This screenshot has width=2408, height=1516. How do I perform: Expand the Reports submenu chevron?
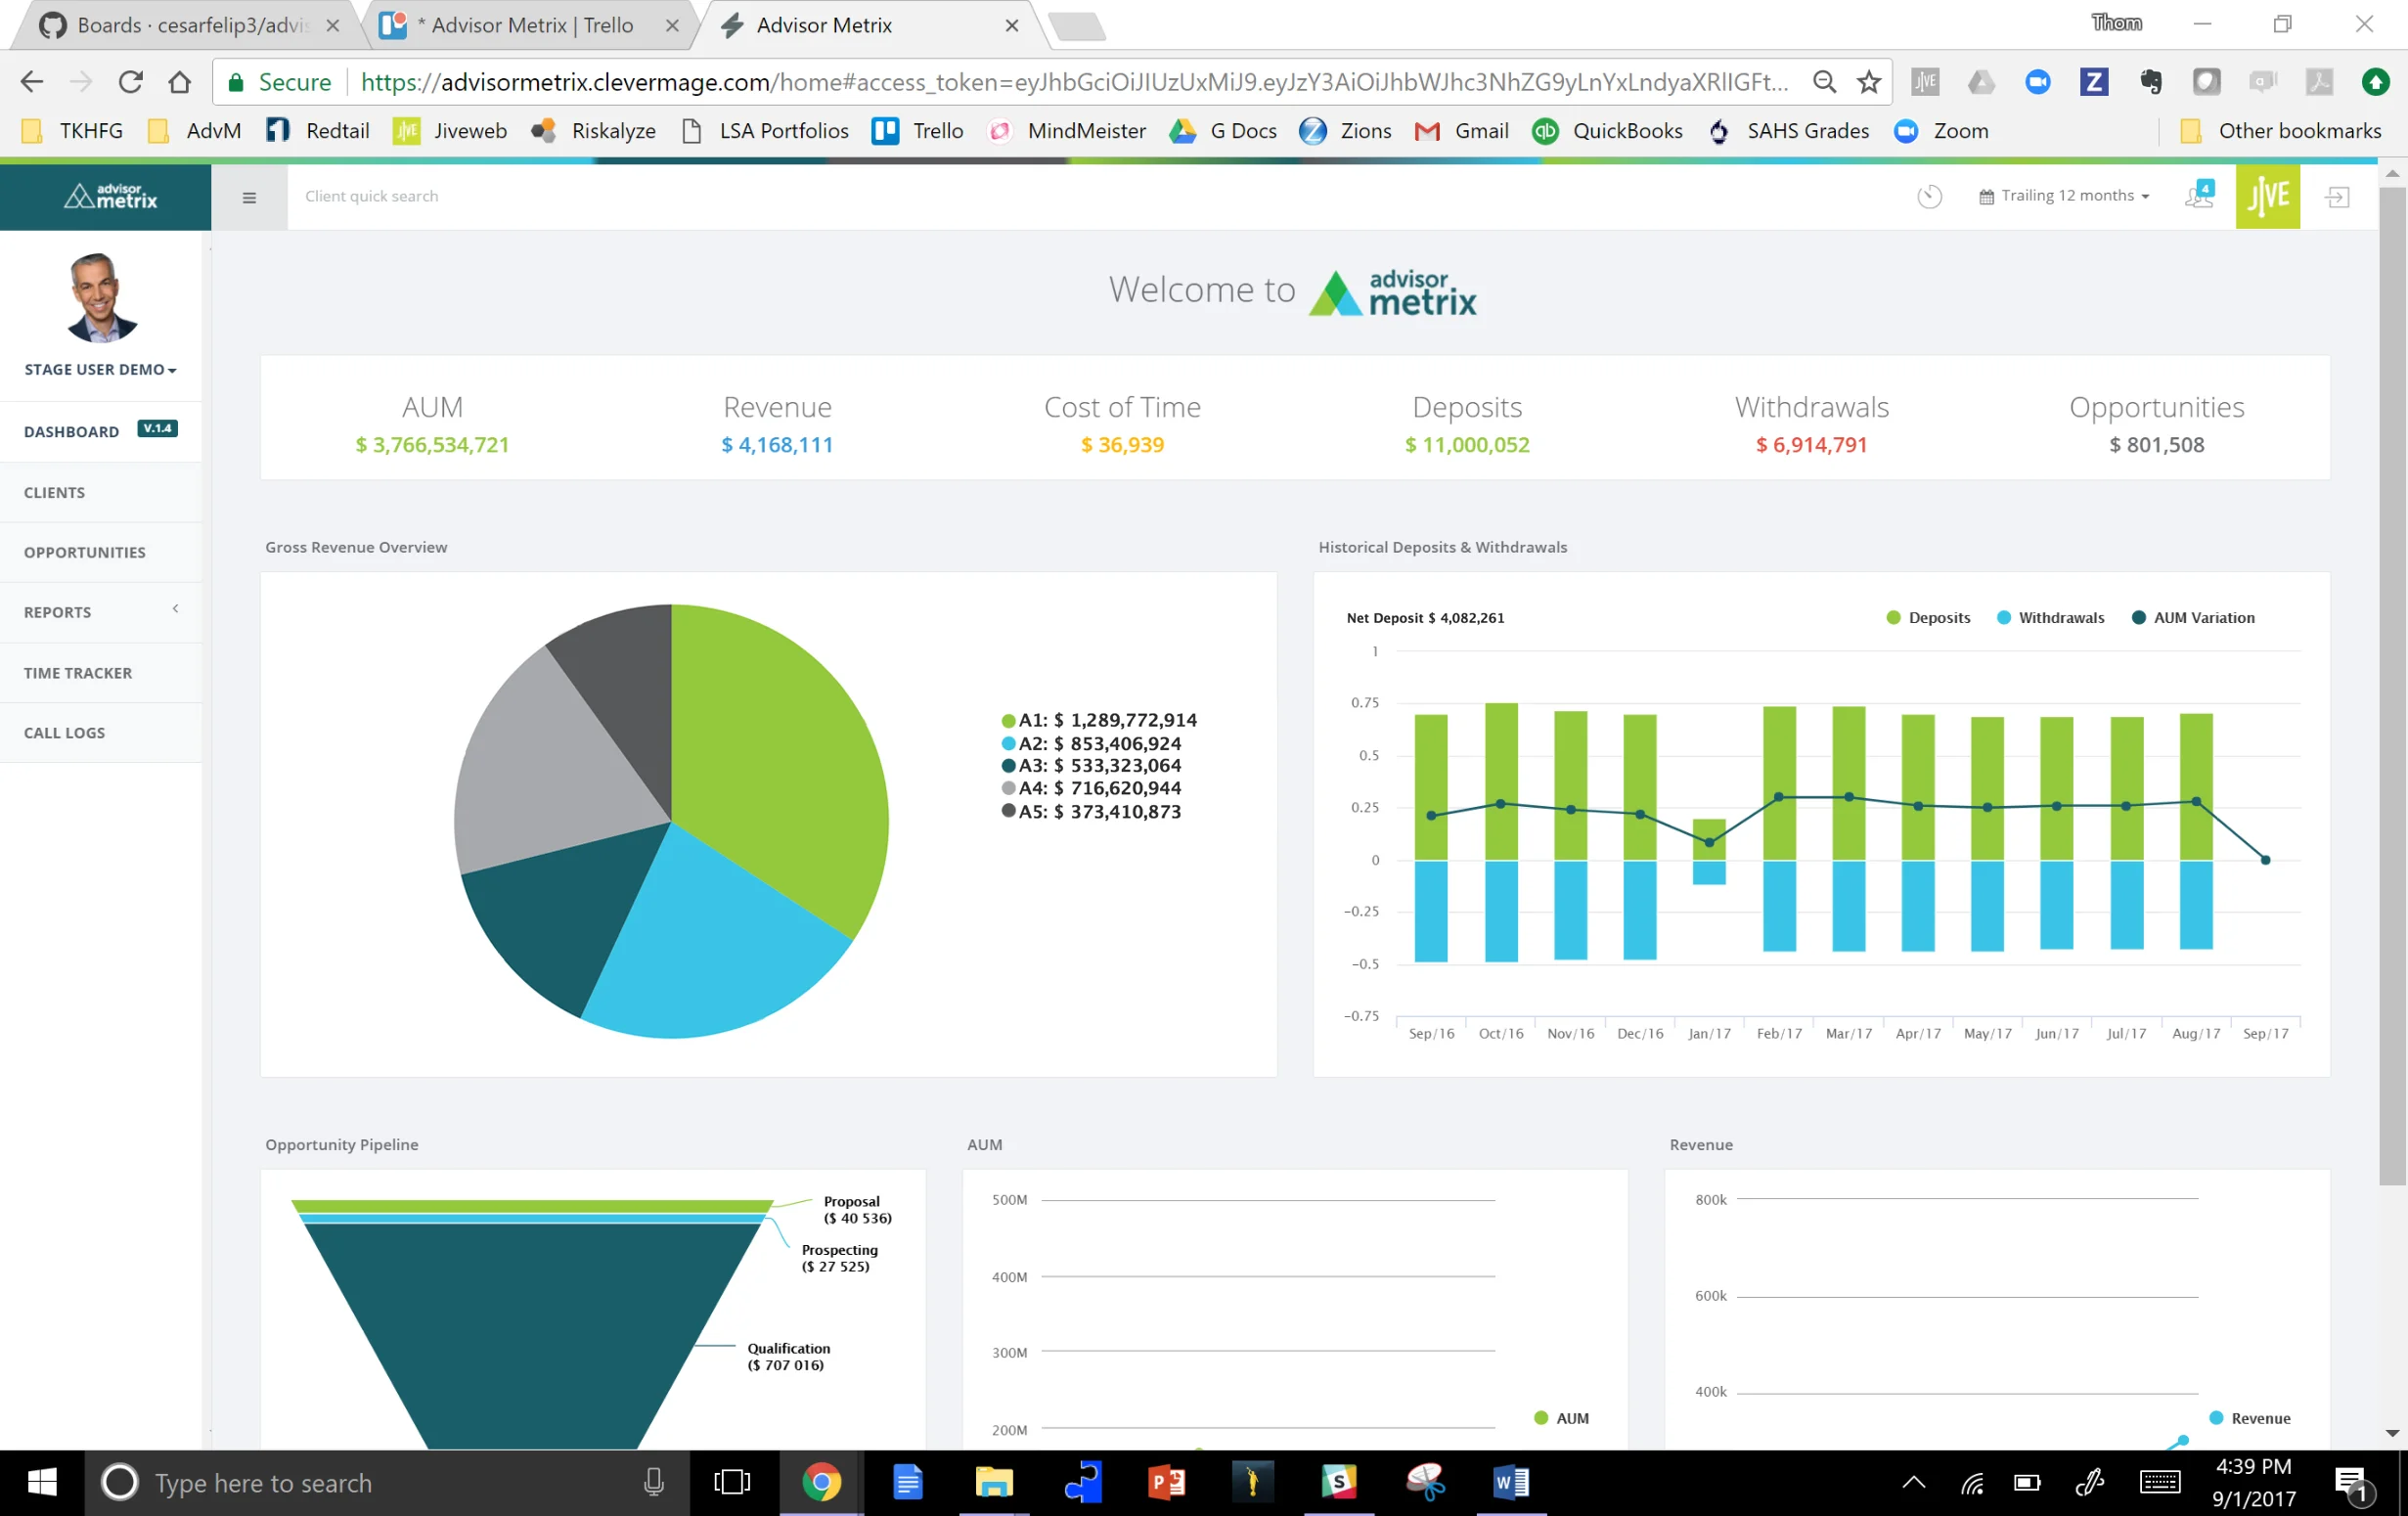[x=175, y=608]
